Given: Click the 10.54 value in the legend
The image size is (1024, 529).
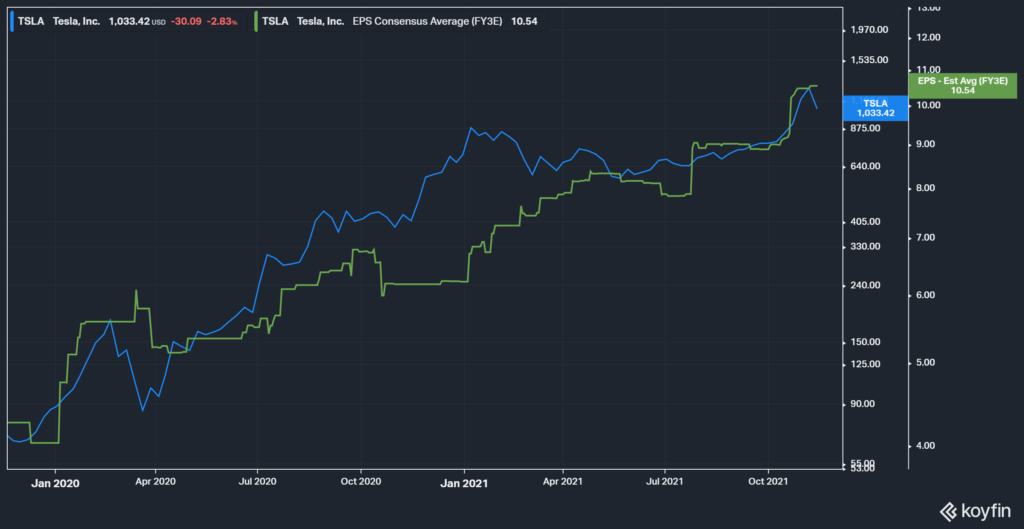Looking at the screenshot, I should 522,21.
